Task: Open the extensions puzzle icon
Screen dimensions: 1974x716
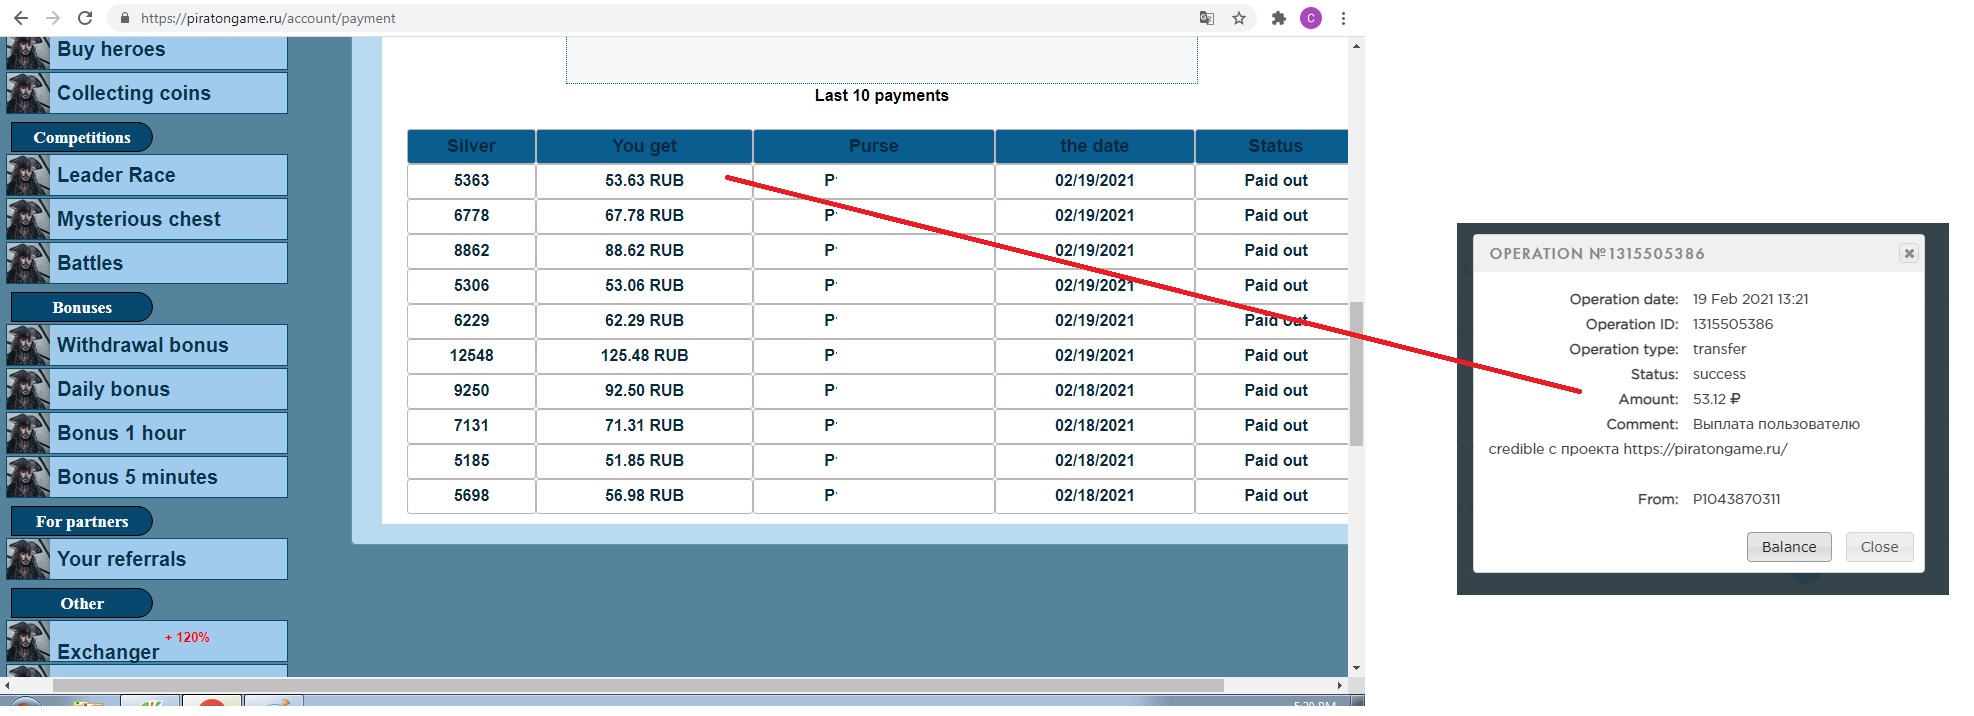Action: click(1278, 18)
